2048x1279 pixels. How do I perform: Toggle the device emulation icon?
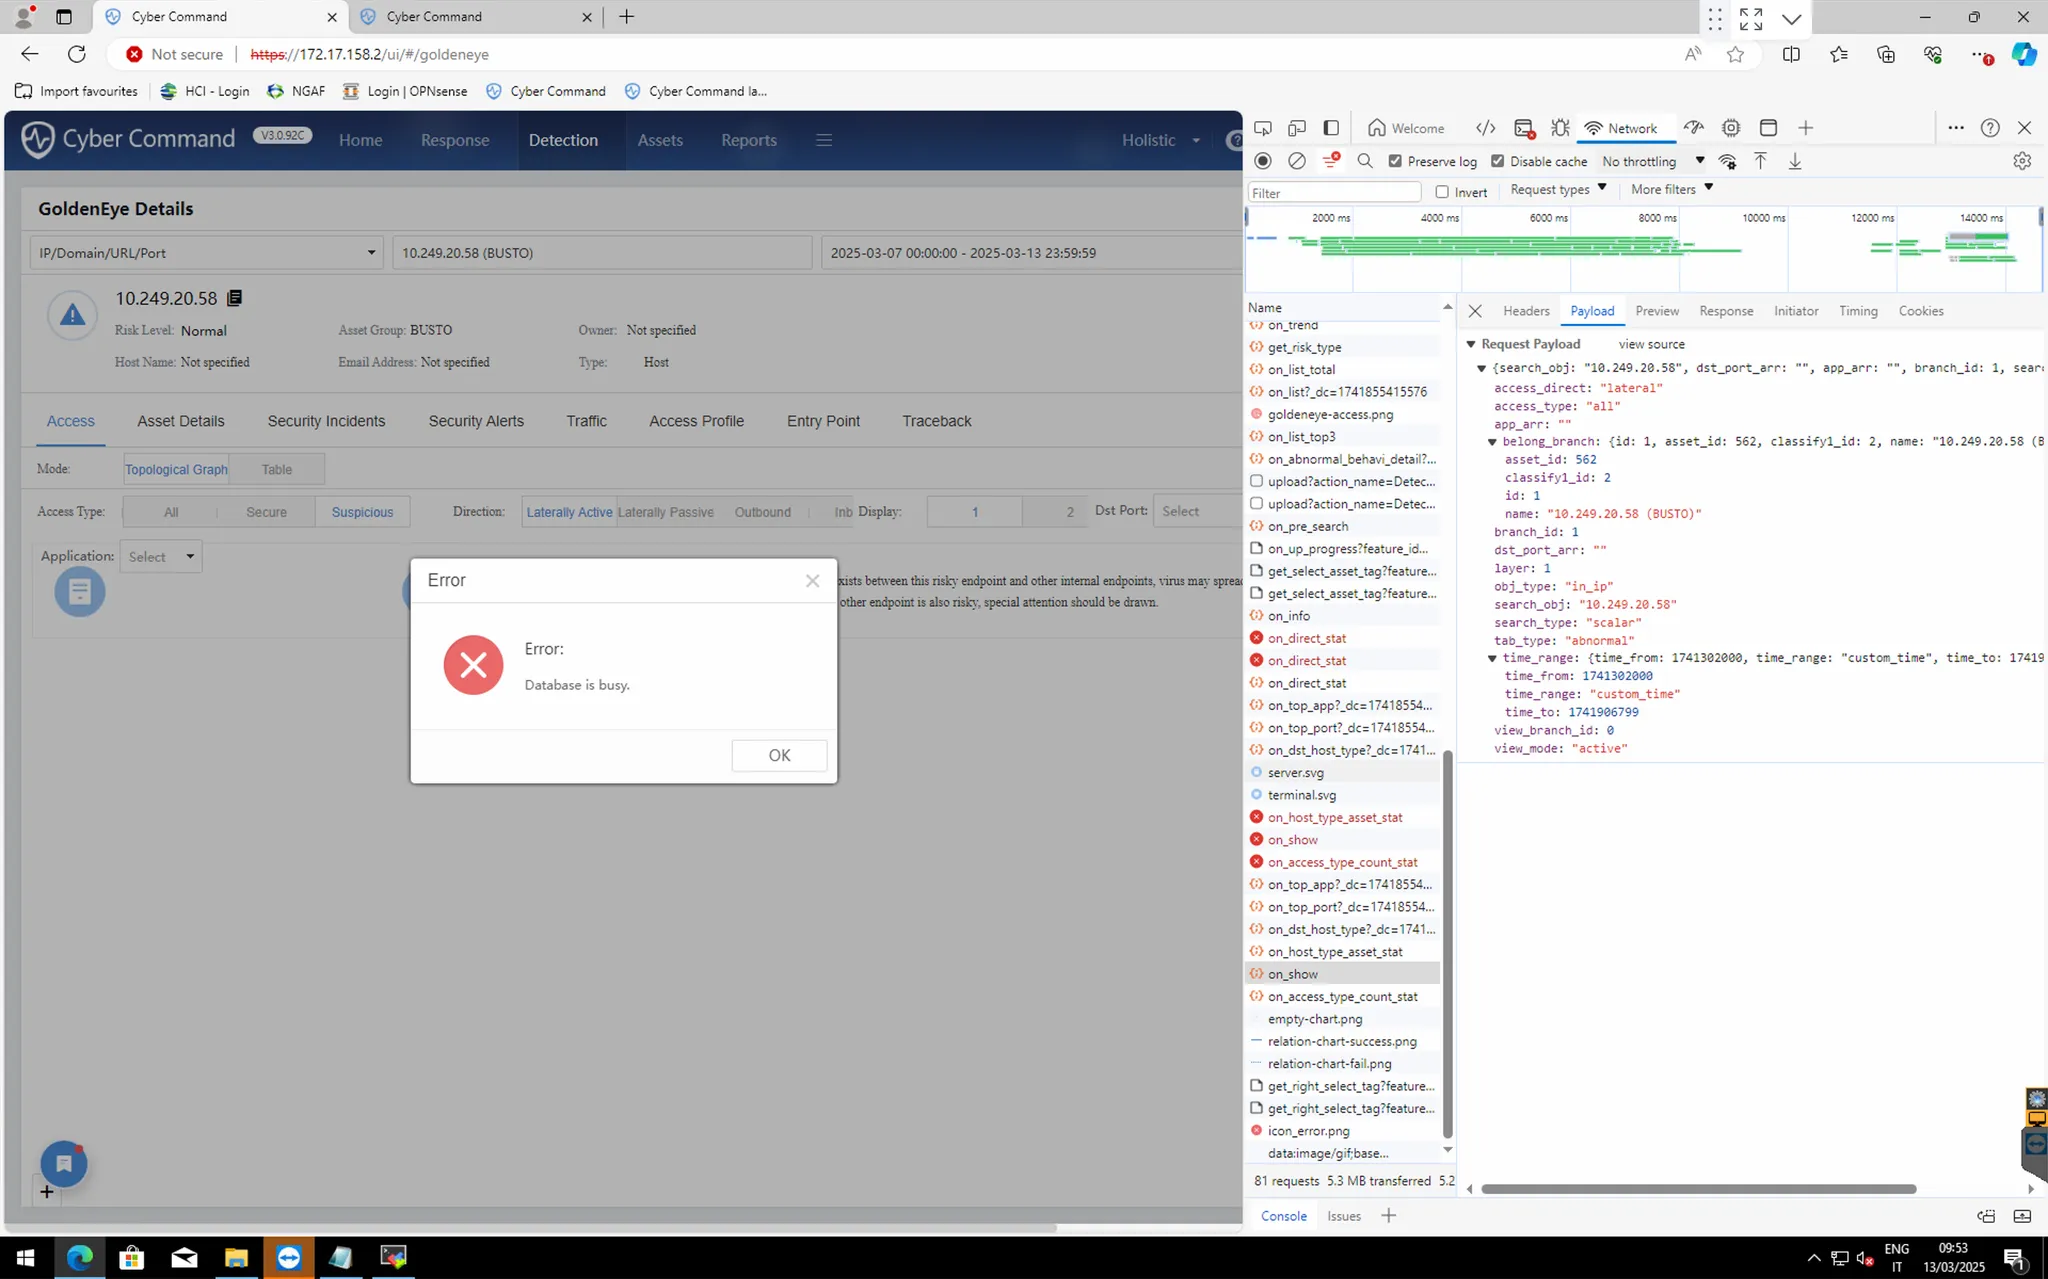tap(1297, 128)
